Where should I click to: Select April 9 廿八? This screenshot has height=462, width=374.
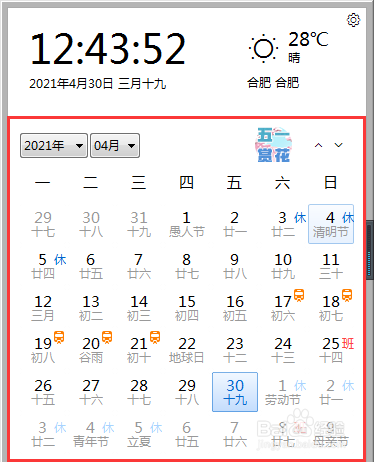(235, 266)
